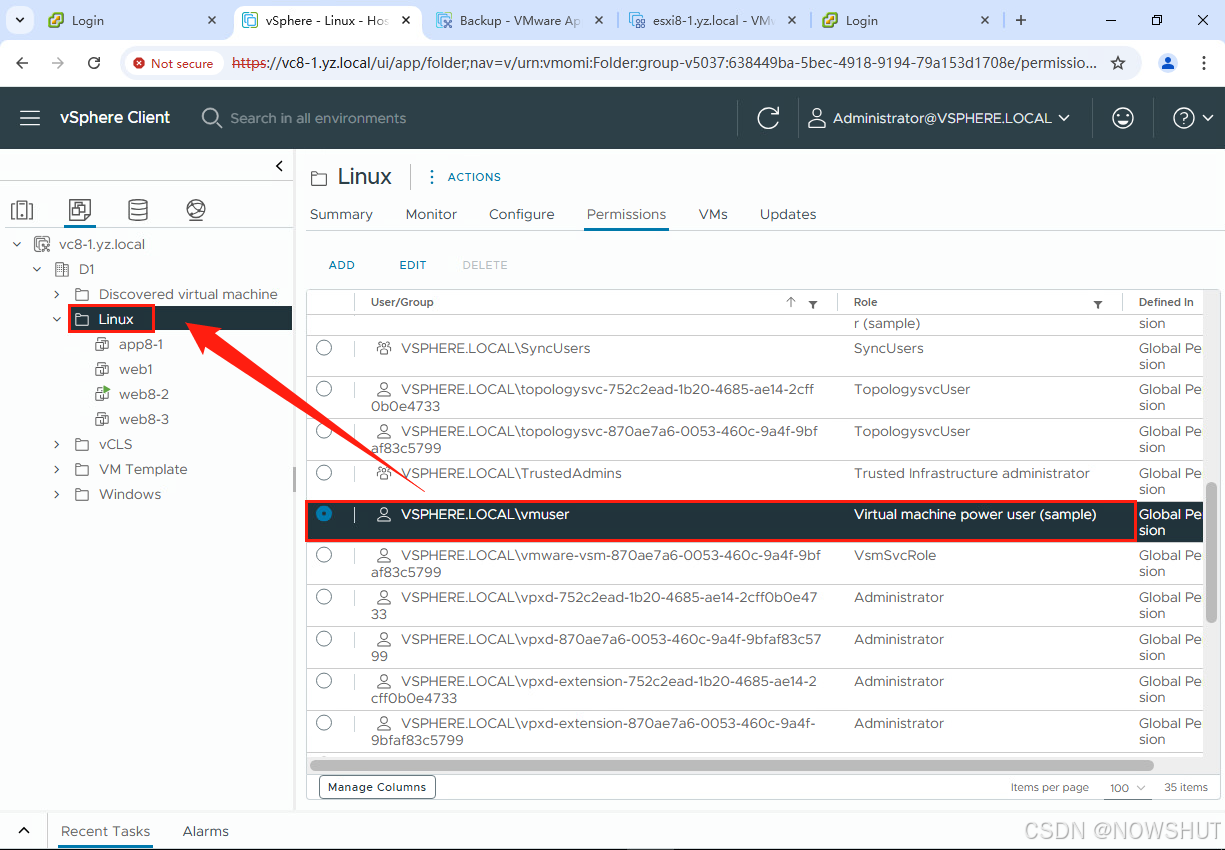This screenshot has height=850, width=1225.
Task: Select the vpxd-752c2ead row radio button
Action: point(324,597)
